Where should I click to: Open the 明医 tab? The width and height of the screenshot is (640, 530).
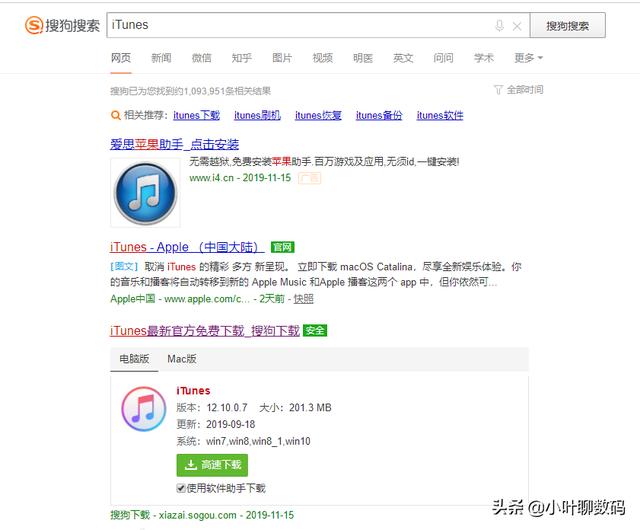pyautogui.click(x=363, y=58)
